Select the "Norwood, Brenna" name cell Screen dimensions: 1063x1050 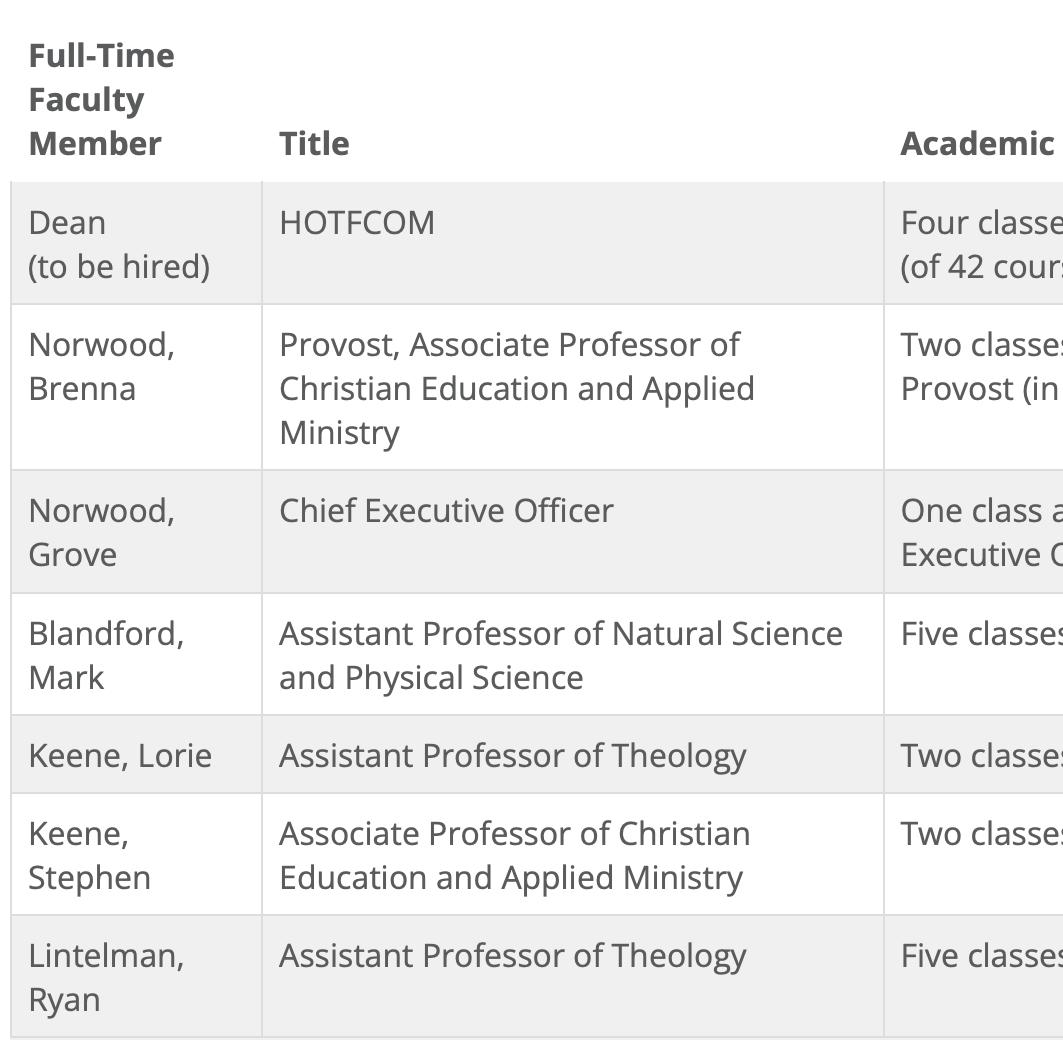[101, 366]
